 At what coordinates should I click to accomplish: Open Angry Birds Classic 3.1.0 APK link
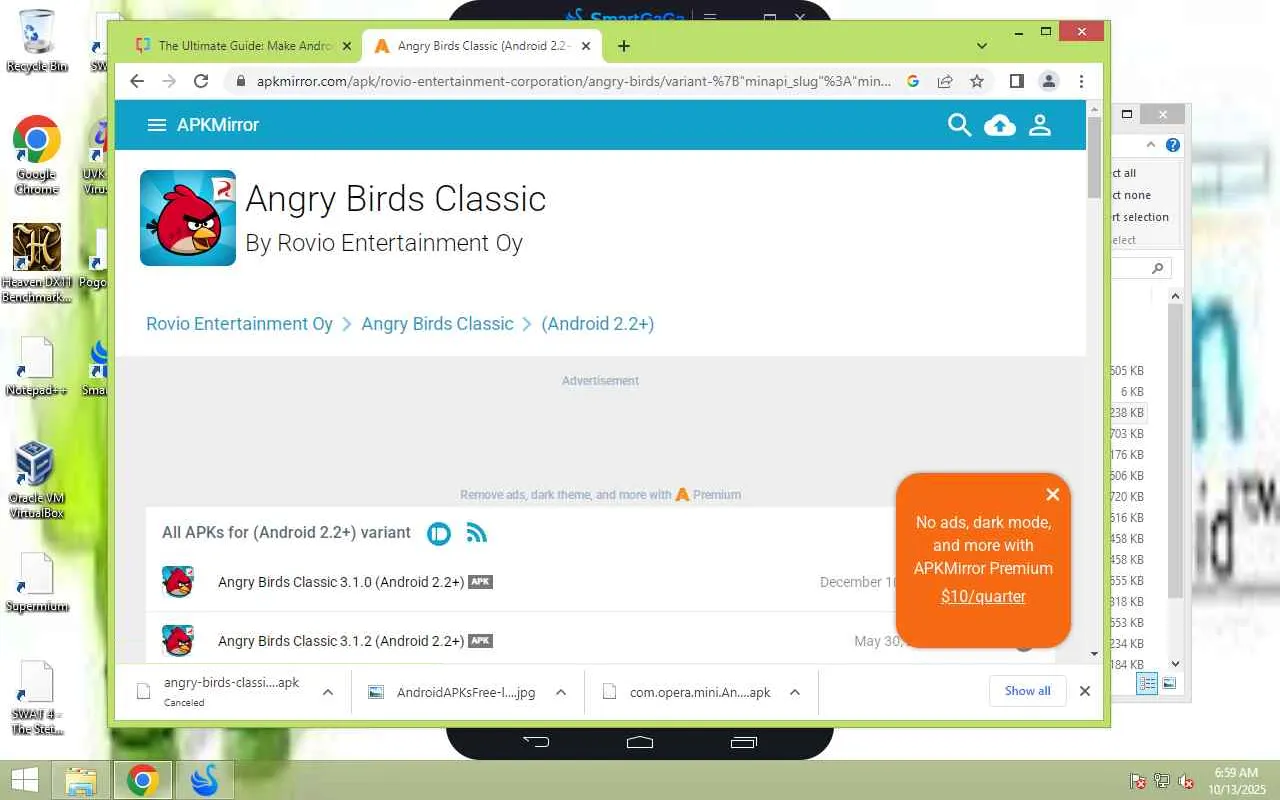(341, 582)
